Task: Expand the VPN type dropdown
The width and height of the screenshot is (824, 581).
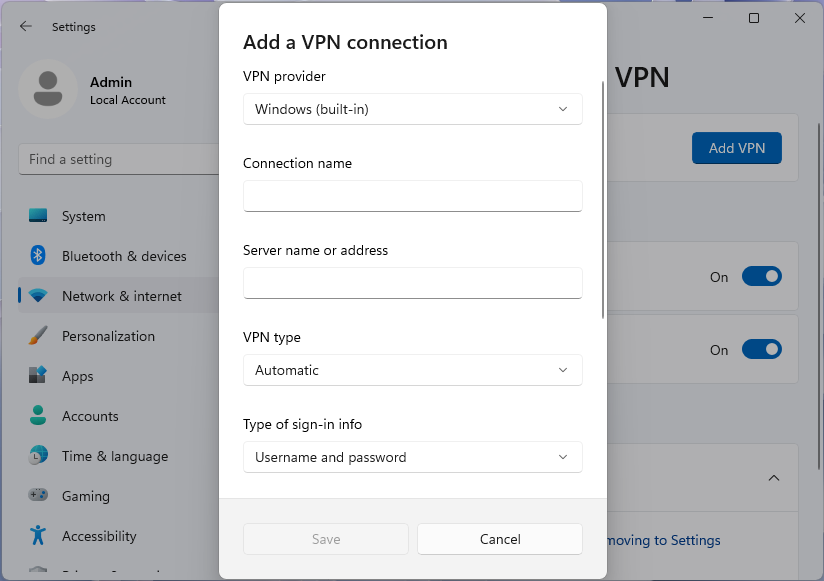Action: tap(412, 370)
